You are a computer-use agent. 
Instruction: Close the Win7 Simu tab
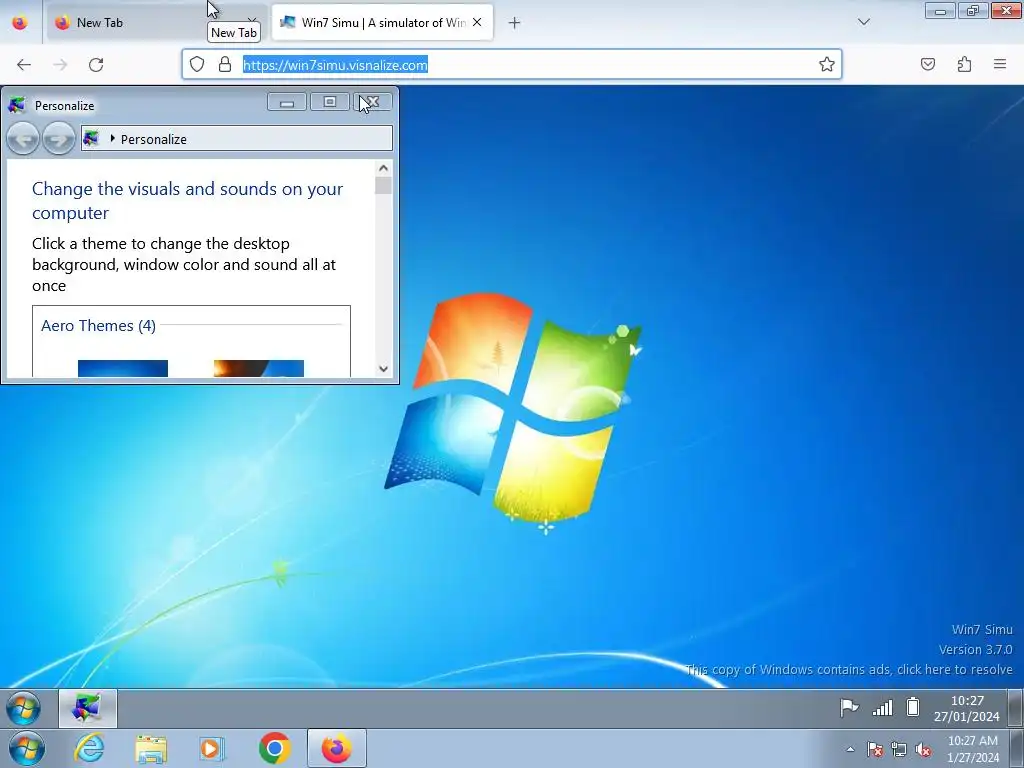[x=477, y=22]
